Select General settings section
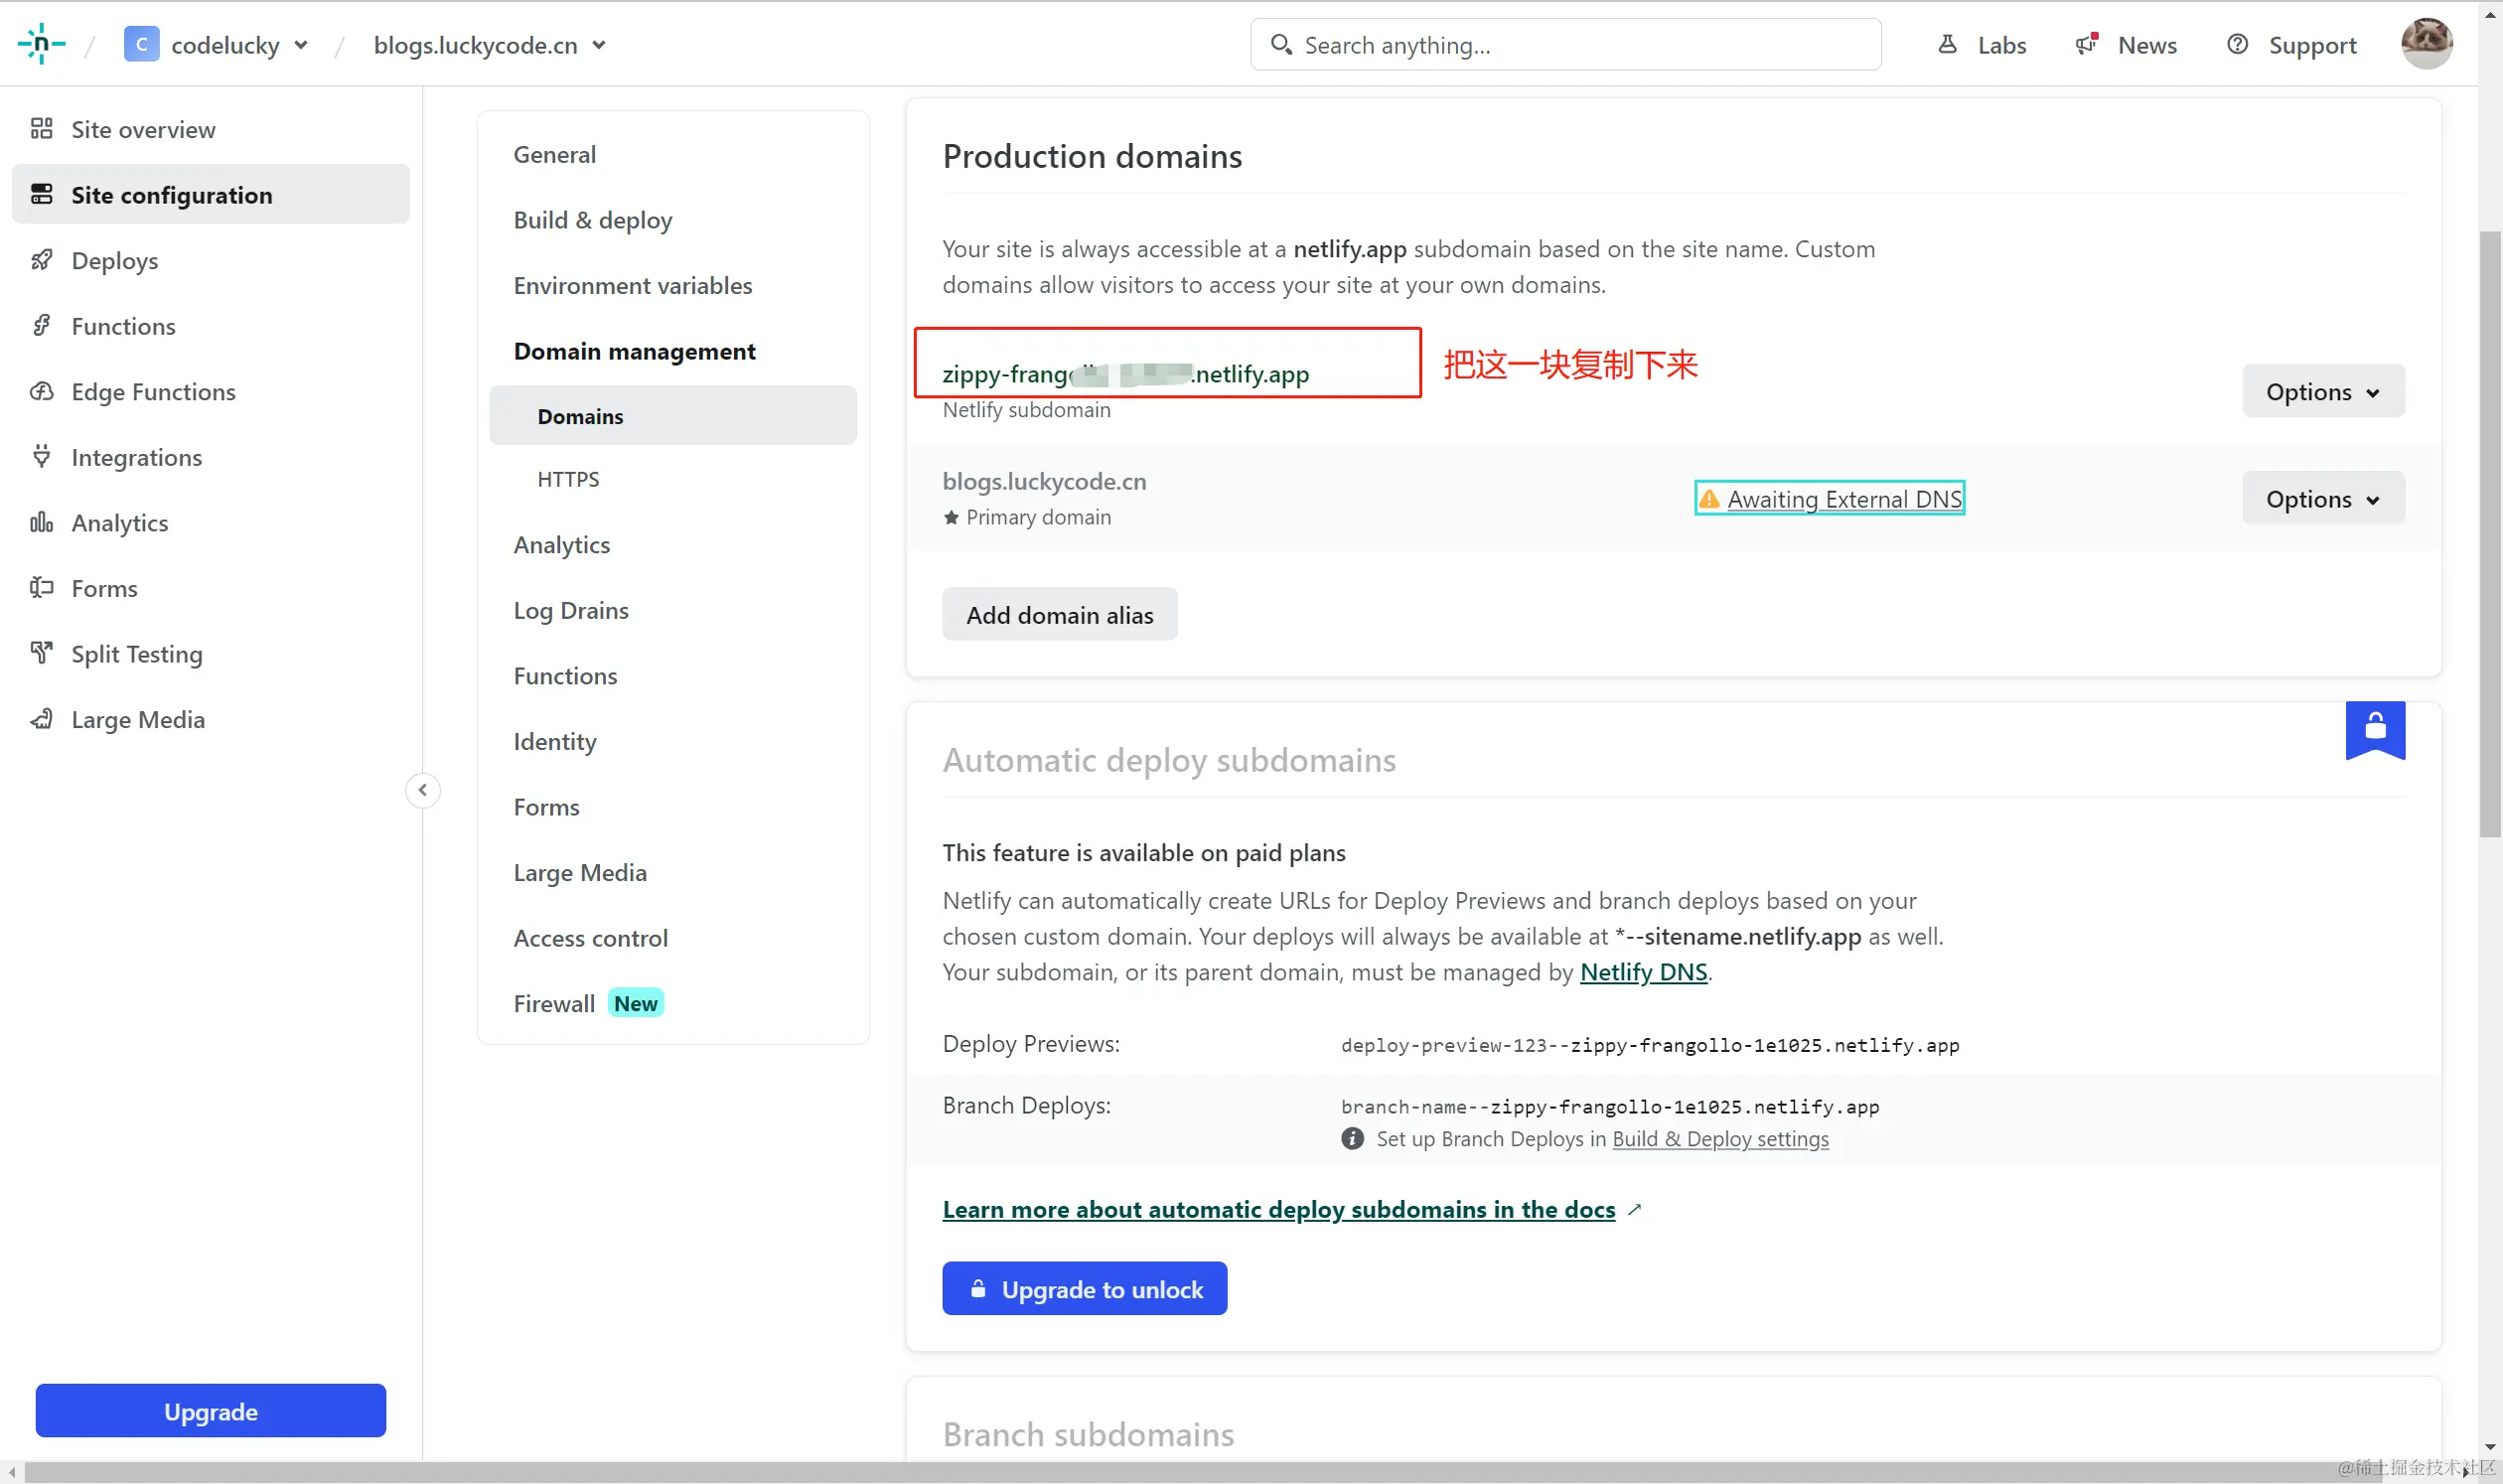This screenshot has height=1484, width=2503. coord(554,154)
